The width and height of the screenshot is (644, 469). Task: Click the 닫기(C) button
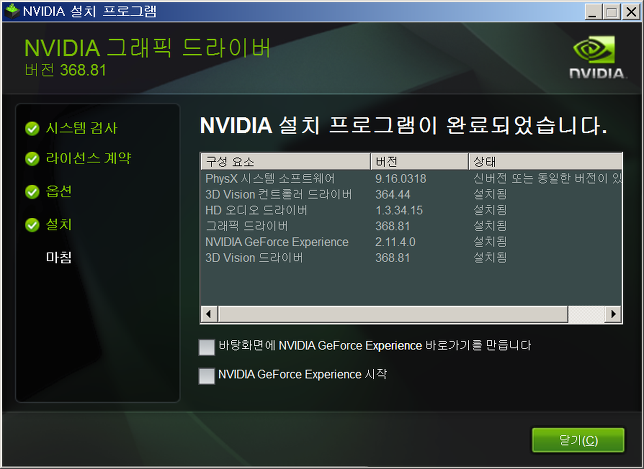pyautogui.click(x=578, y=440)
